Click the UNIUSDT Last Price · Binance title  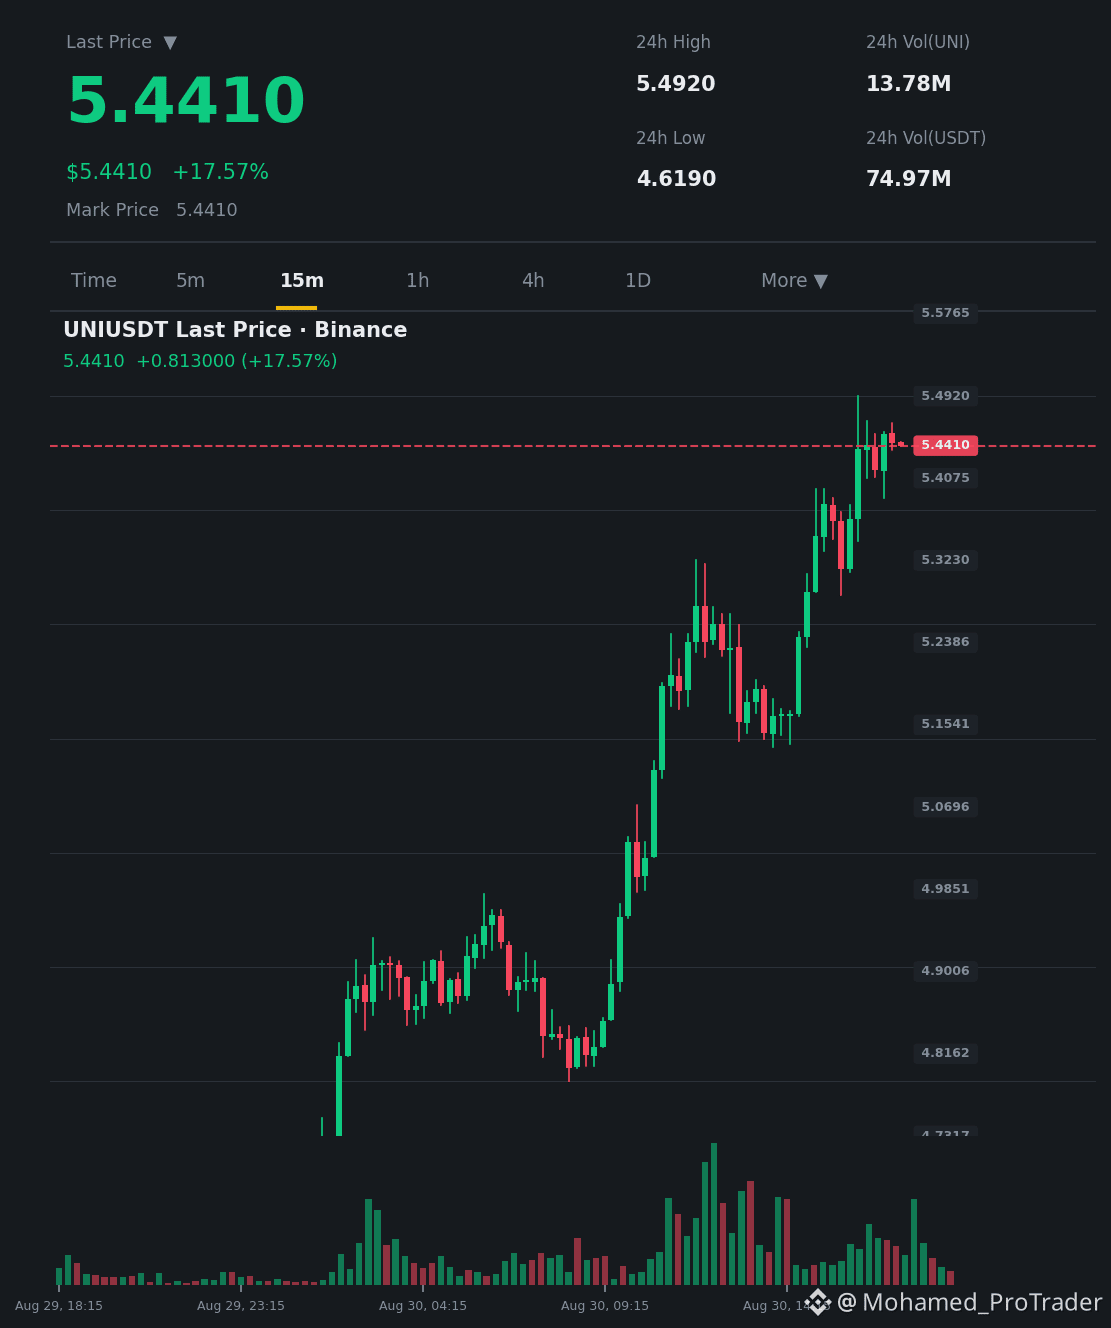(235, 330)
